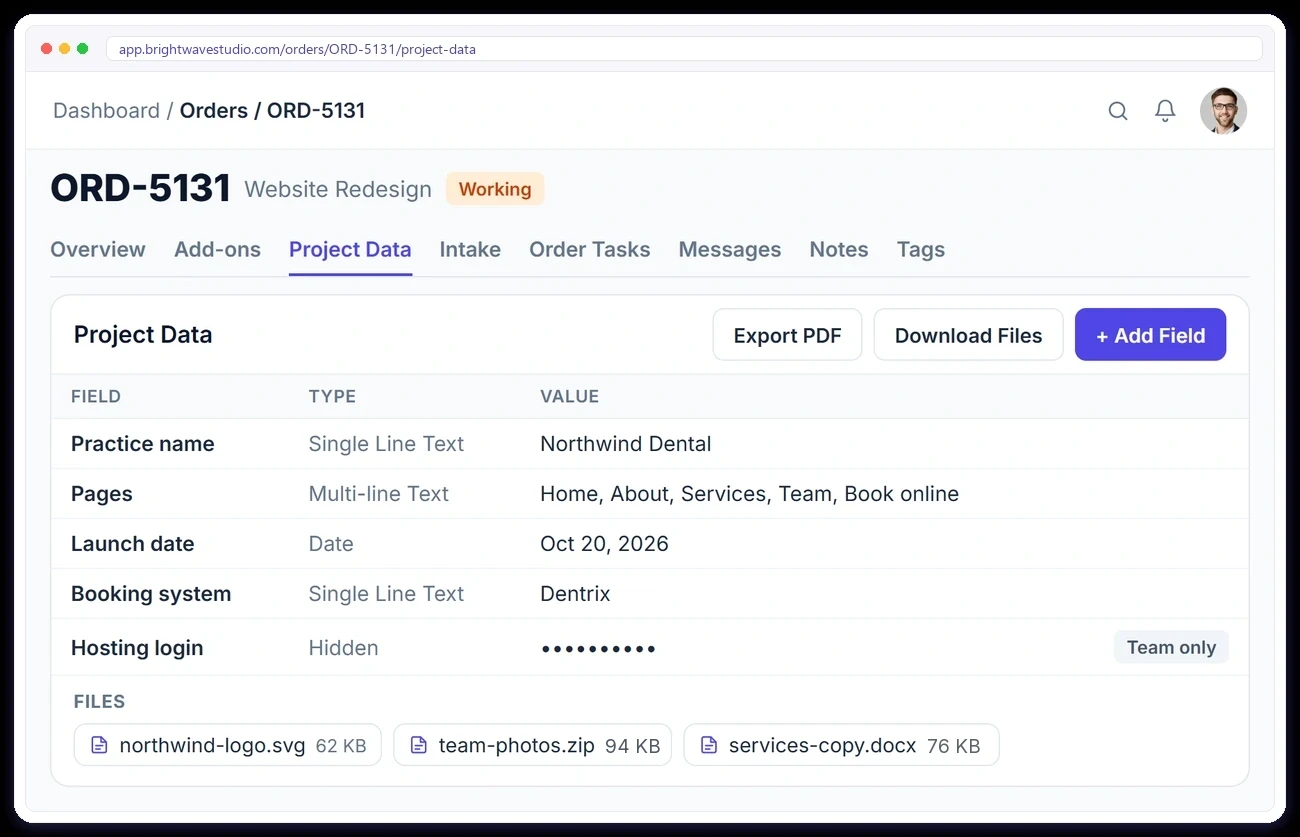Click the Pages field label
Viewport: 1300px width, 837px height.
pyautogui.click(x=102, y=494)
